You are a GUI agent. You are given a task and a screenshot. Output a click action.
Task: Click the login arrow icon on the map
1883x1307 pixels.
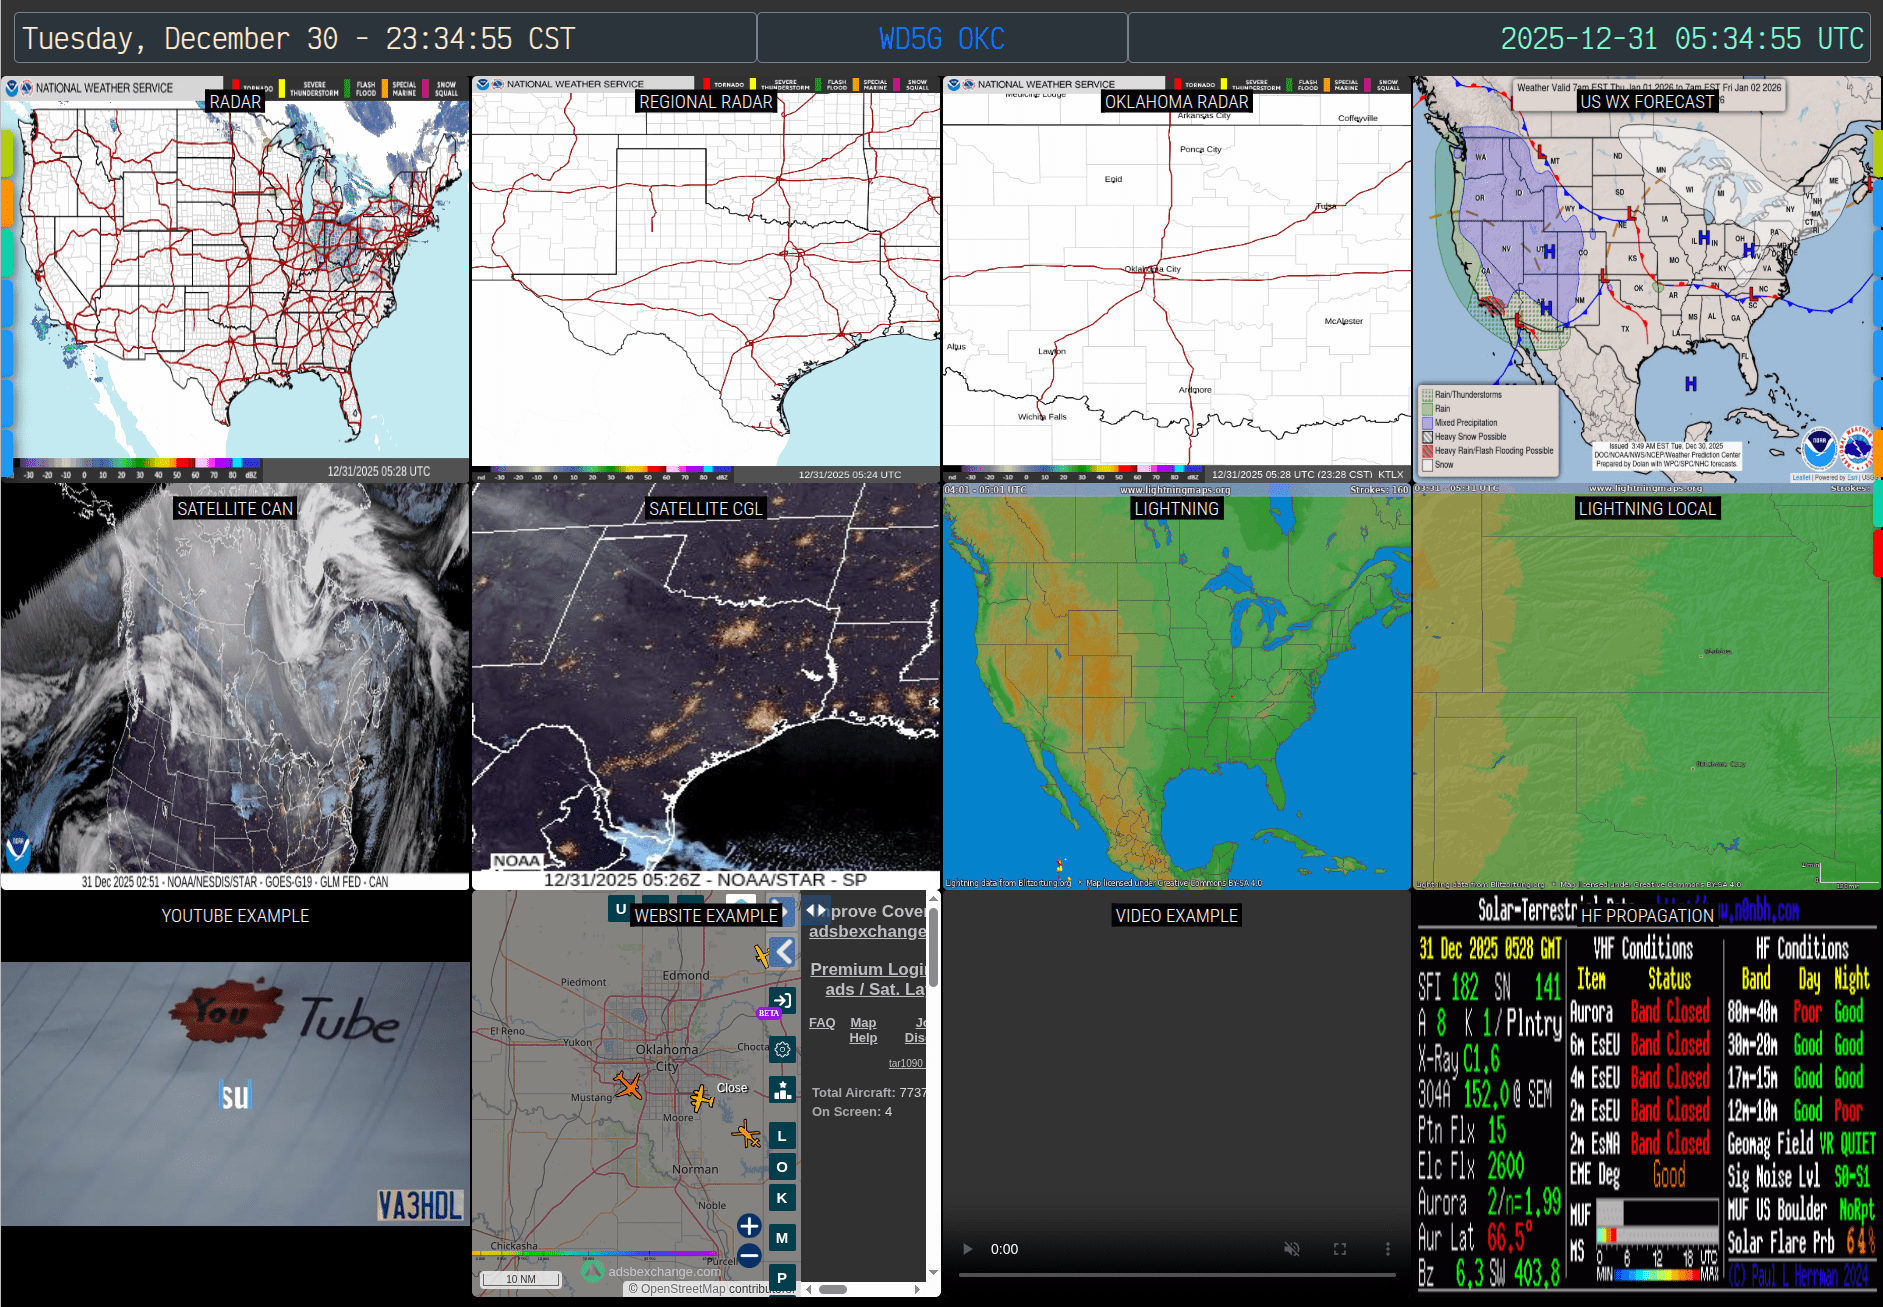pyautogui.click(x=782, y=1000)
